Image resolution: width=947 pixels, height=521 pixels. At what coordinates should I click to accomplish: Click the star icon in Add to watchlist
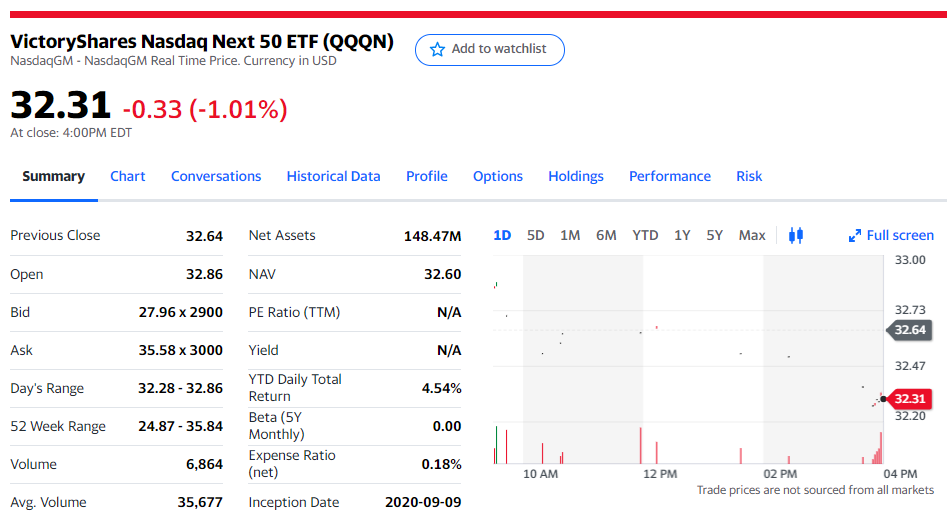tap(437, 50)
